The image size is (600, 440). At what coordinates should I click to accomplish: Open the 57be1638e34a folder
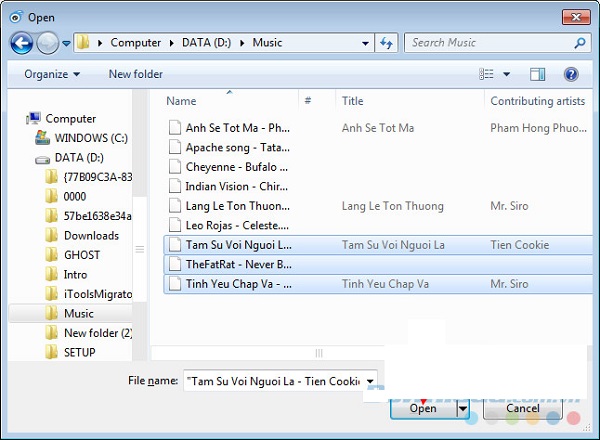(x=88, y=216)
